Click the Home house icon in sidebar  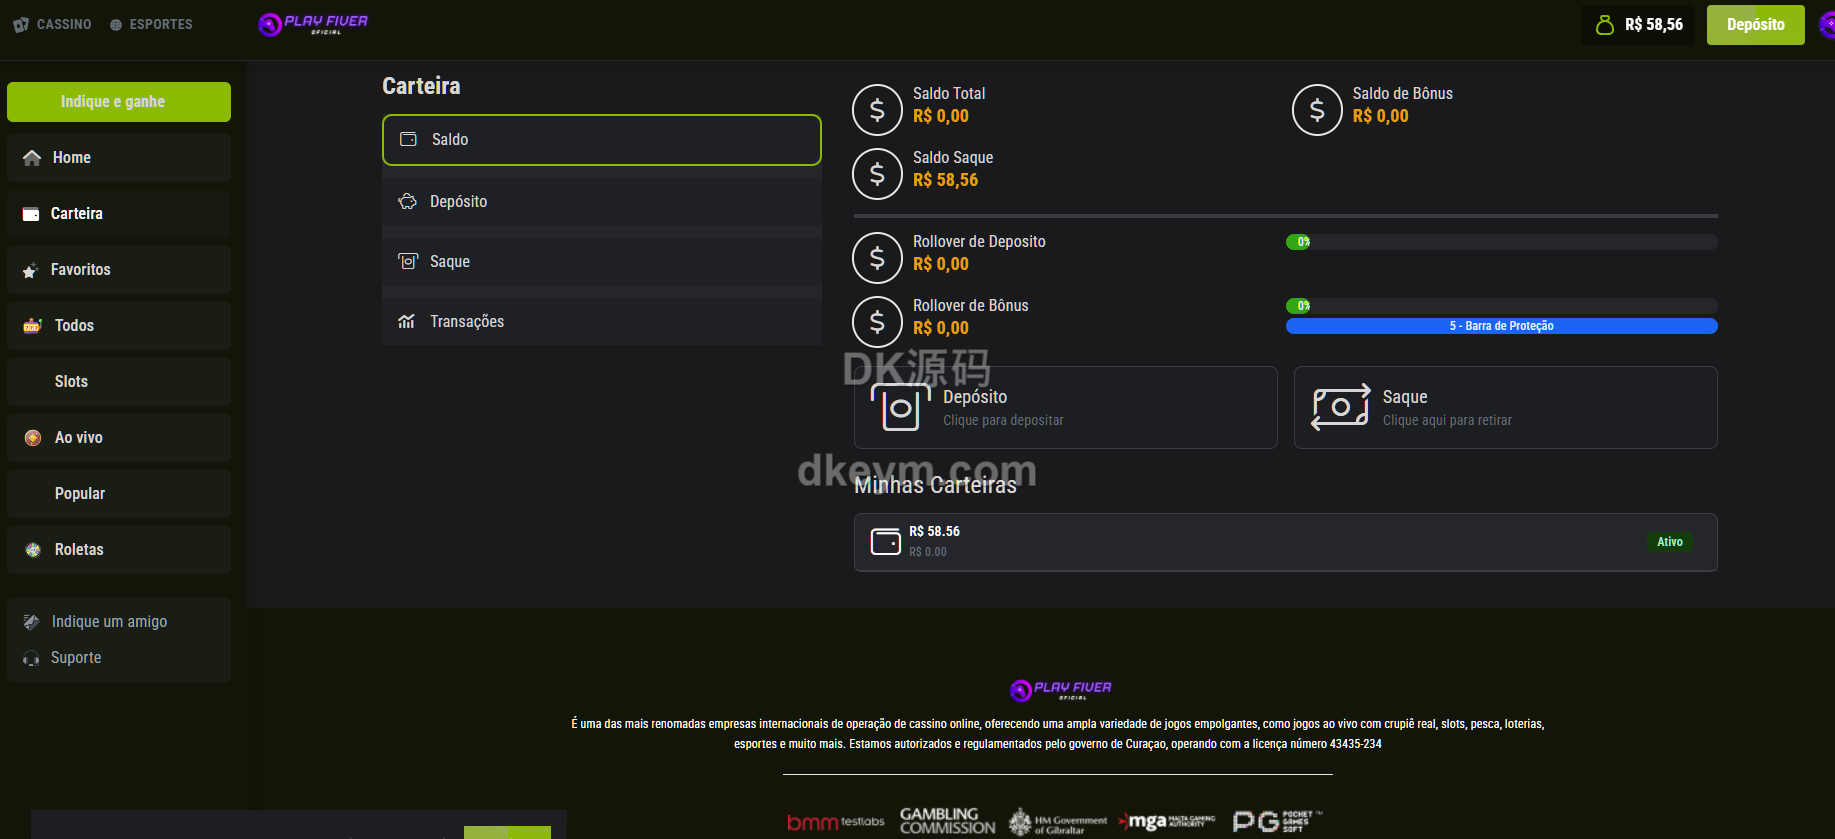[32, 158]
